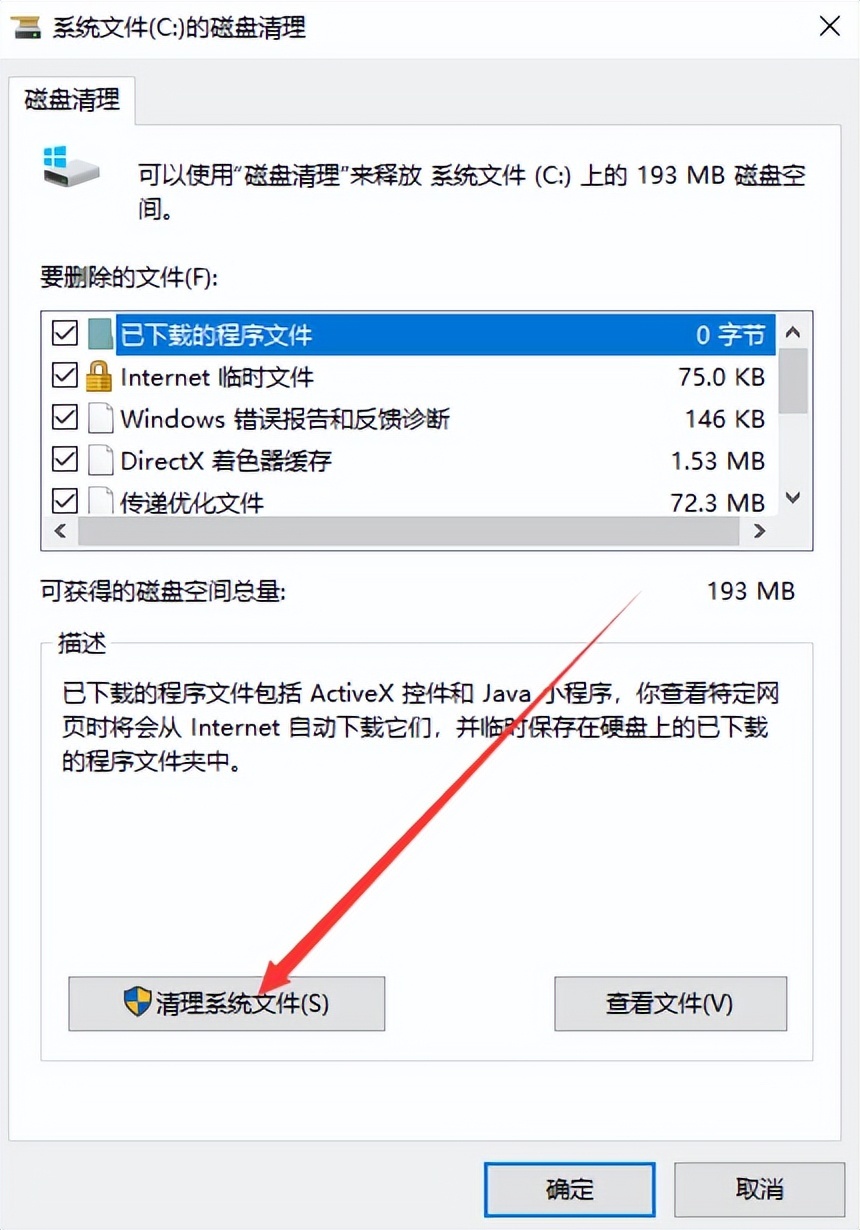
Task: Click the 查看文件(V) button
Action: [670, 1003]
